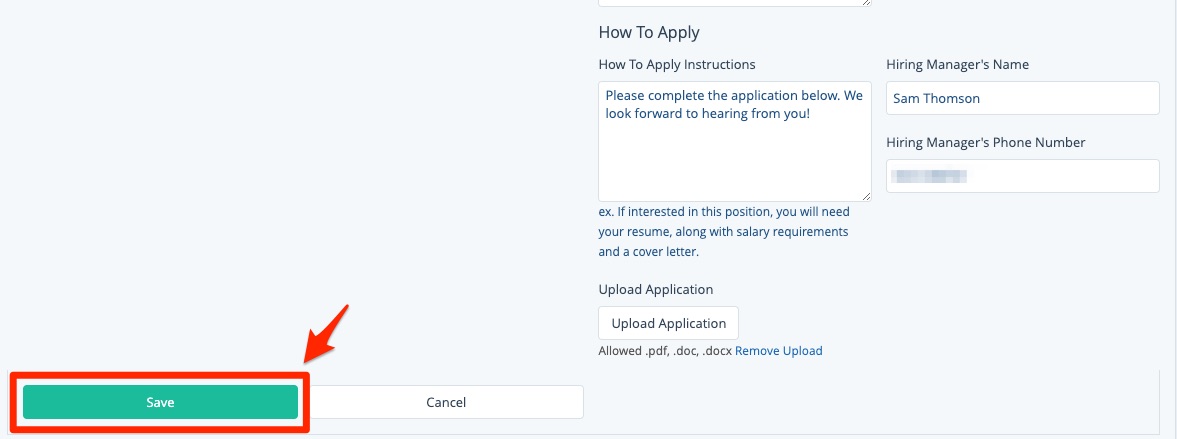Click the "How To Apply Instructions" label

tap(677, 64)
